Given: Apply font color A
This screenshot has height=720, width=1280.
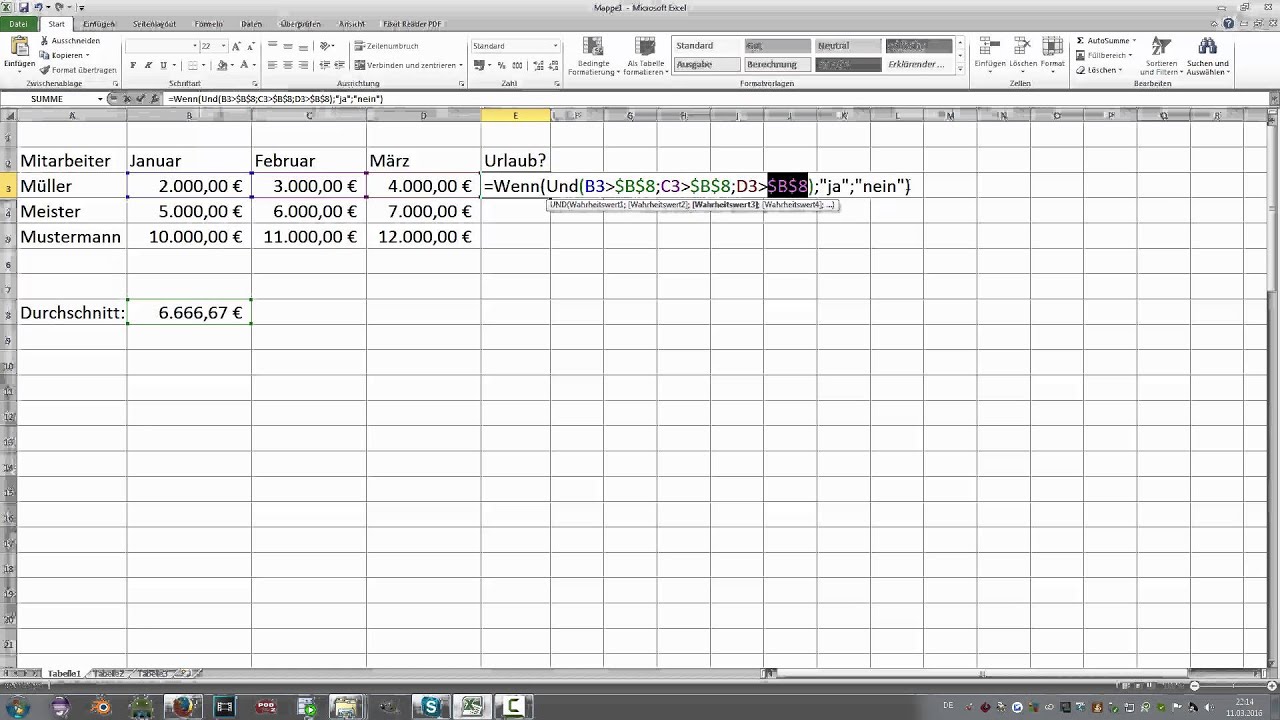Looking at the screenshot, I should tap(244, 65).
